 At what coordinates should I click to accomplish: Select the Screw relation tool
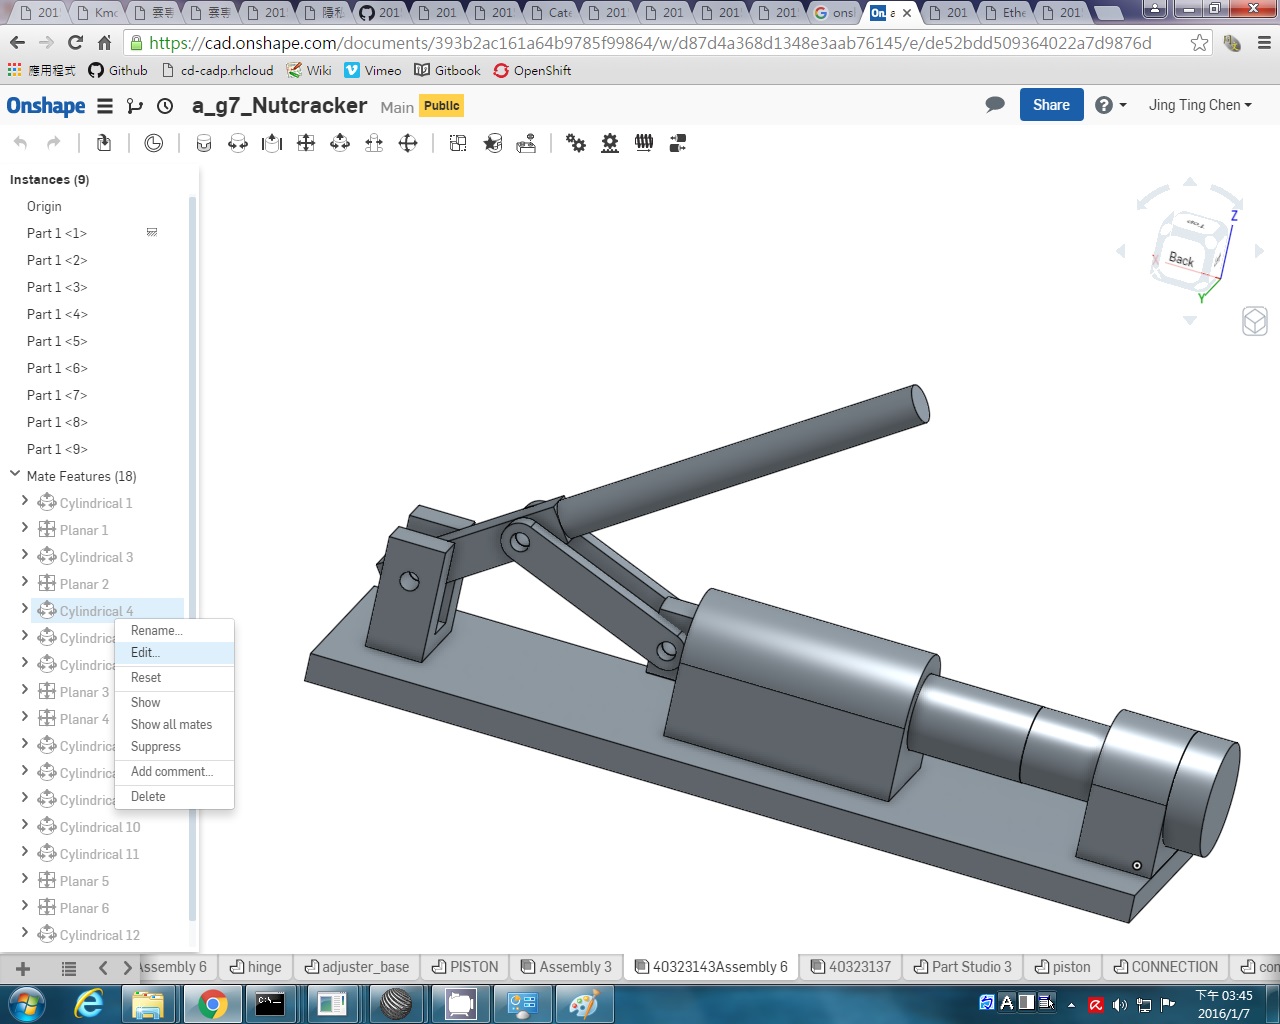644,143
